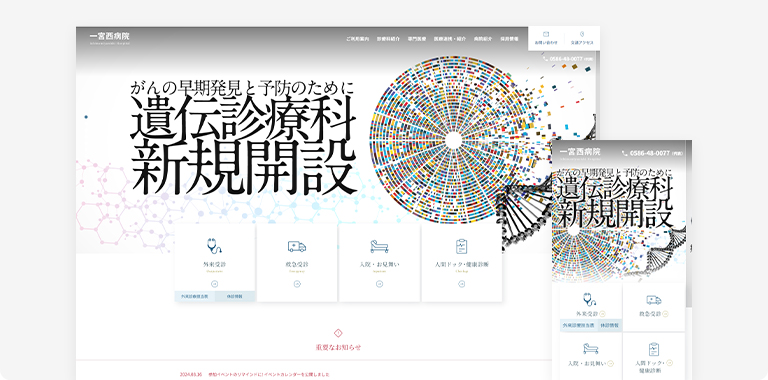The height and width of the screenshot is (380, 768).
Task: Open the 診療科紹介 navigation menu item
Action: (x=388, y=38)
